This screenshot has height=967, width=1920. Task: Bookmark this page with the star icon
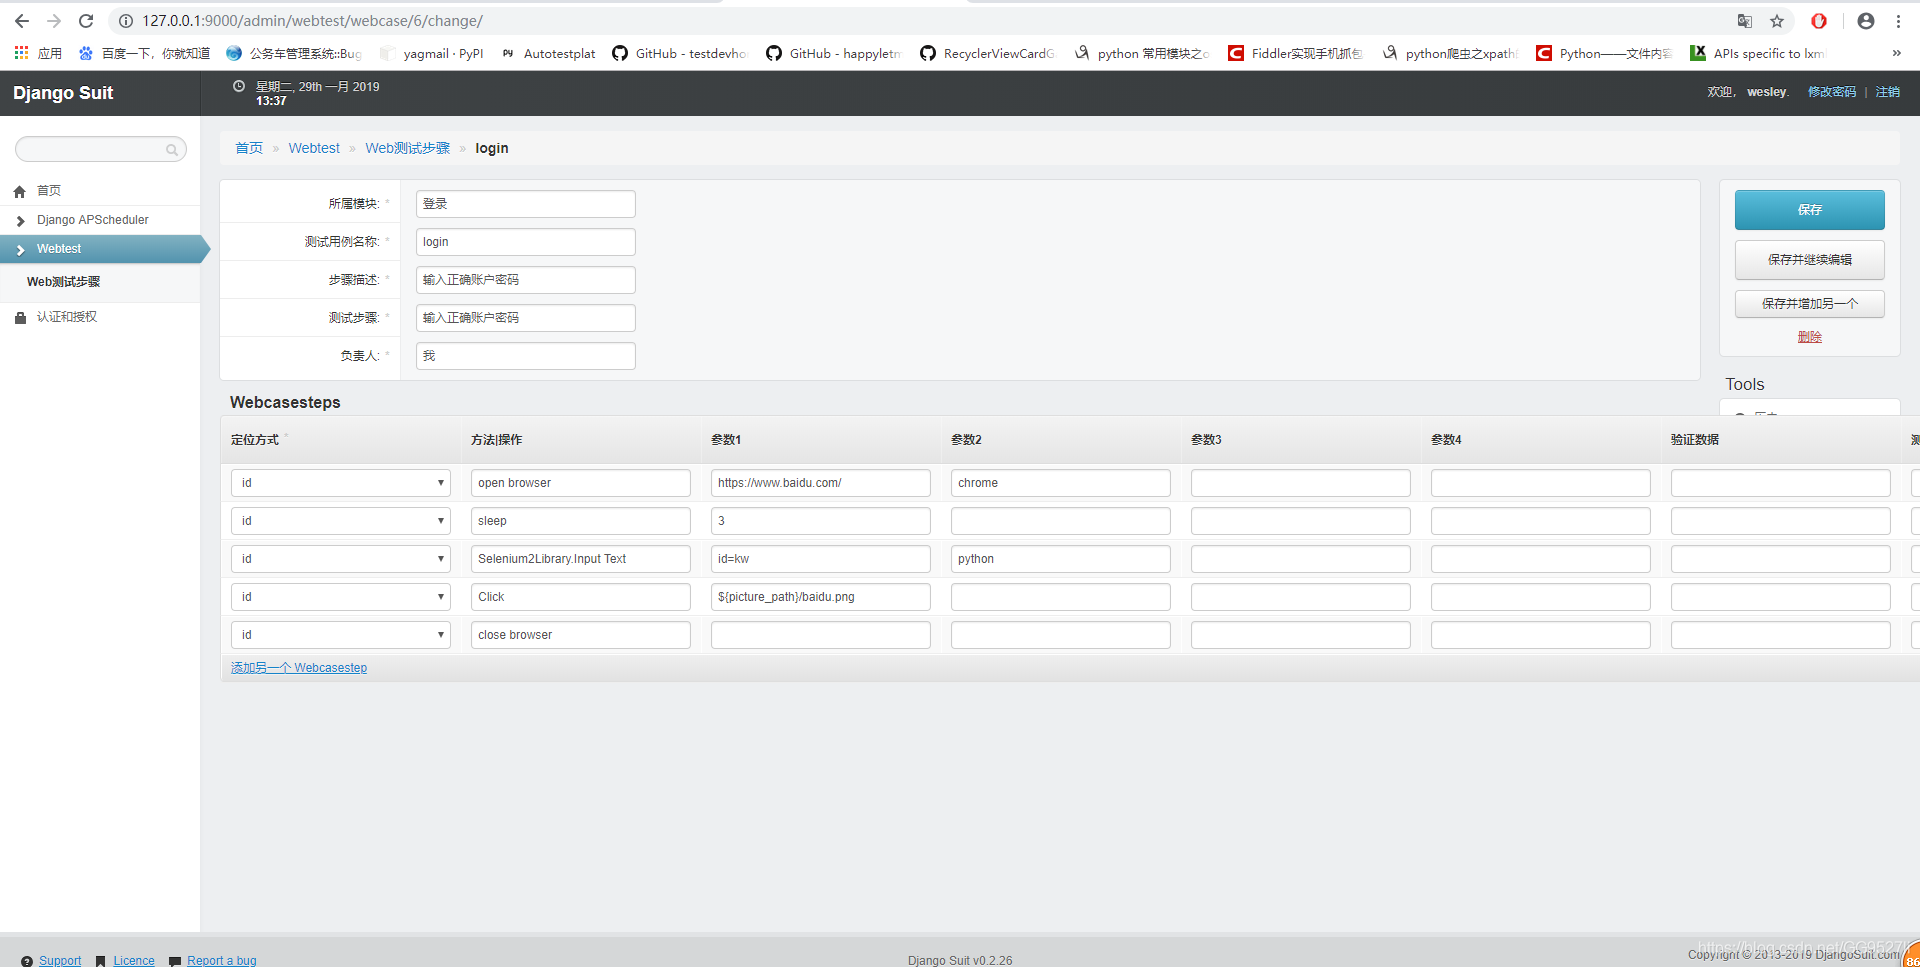coord(1777,21)
